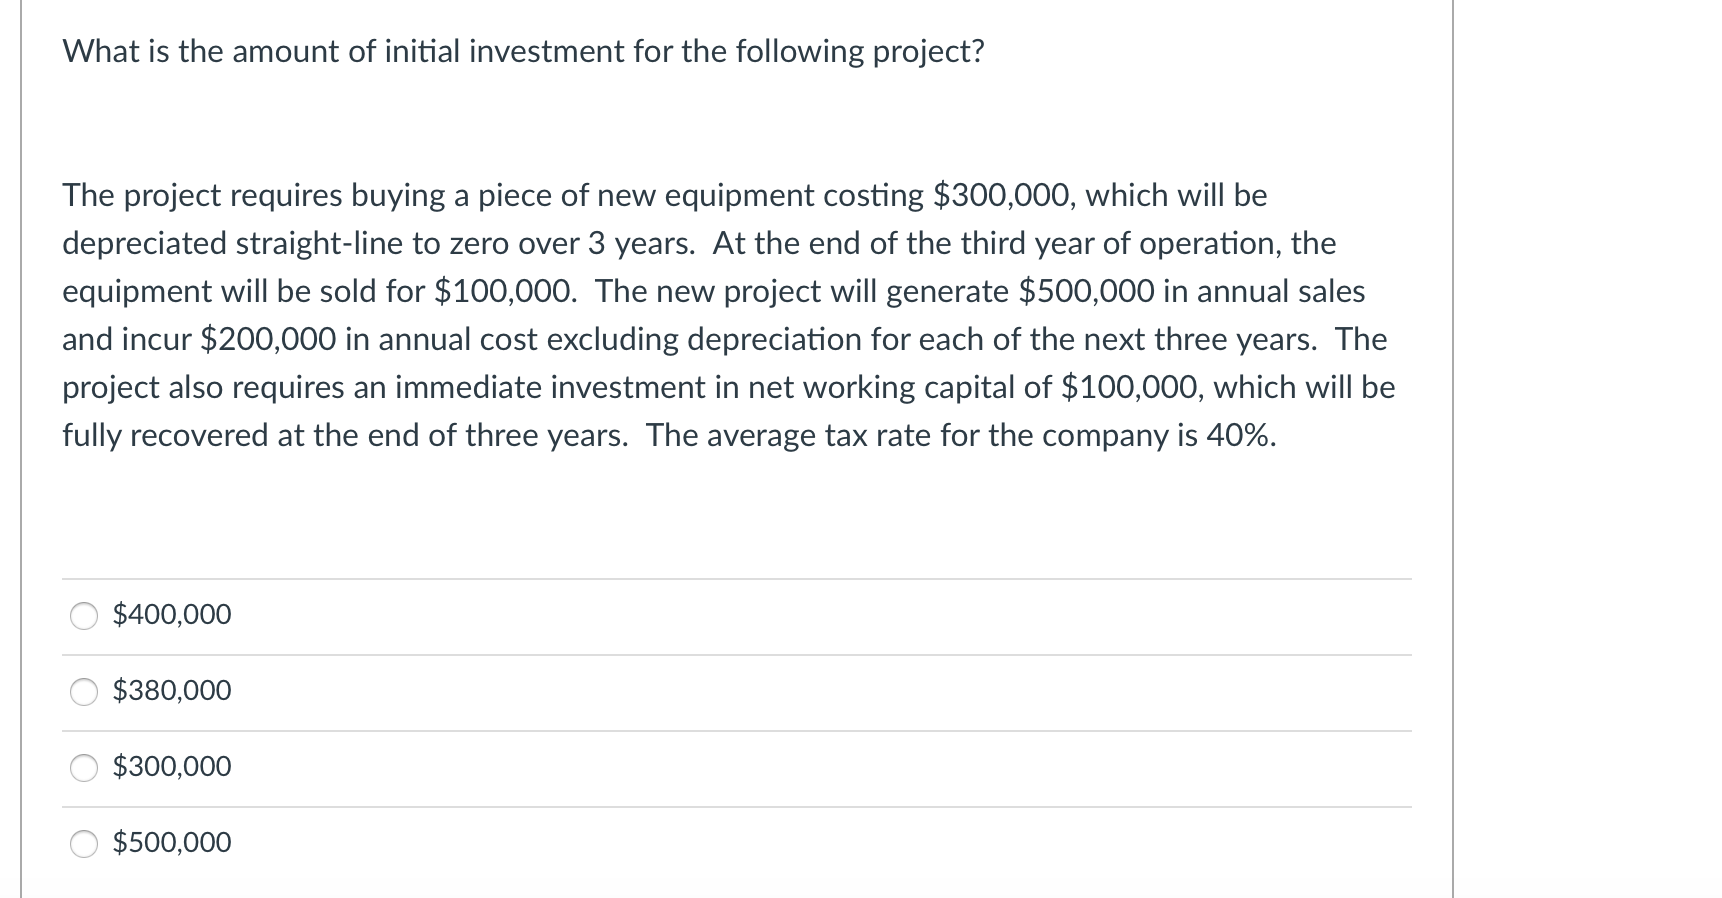This screenshot has width=1722, height=898.
Task: Click the radio button beside $300,000
Action: pyautogui.click(x=83, y=768)
